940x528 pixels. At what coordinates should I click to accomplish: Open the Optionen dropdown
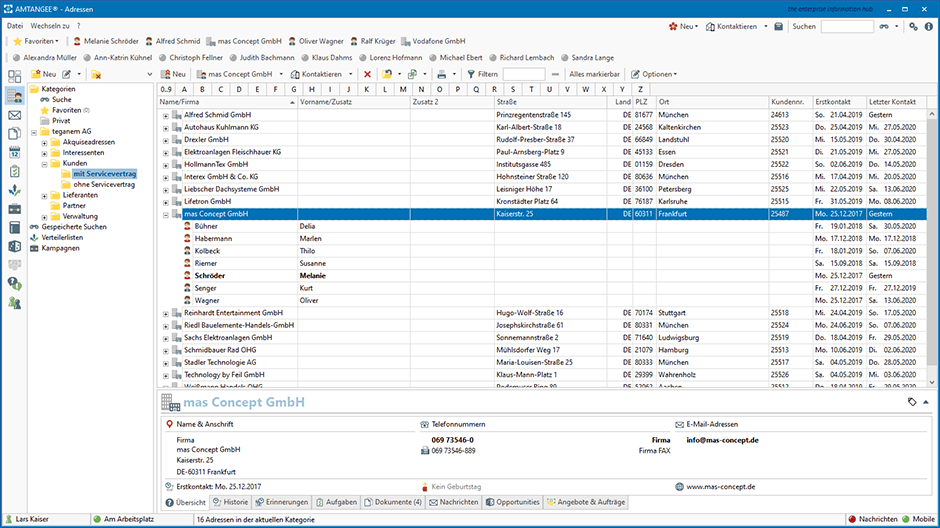(x=654, y=74)
